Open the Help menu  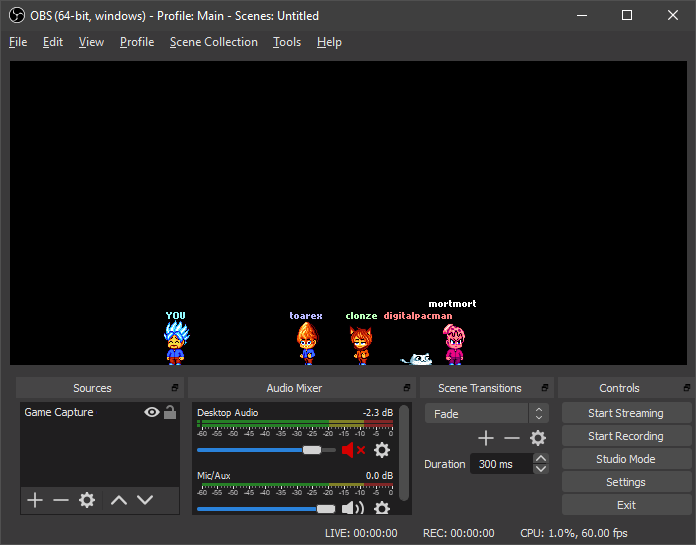[329, 42]
